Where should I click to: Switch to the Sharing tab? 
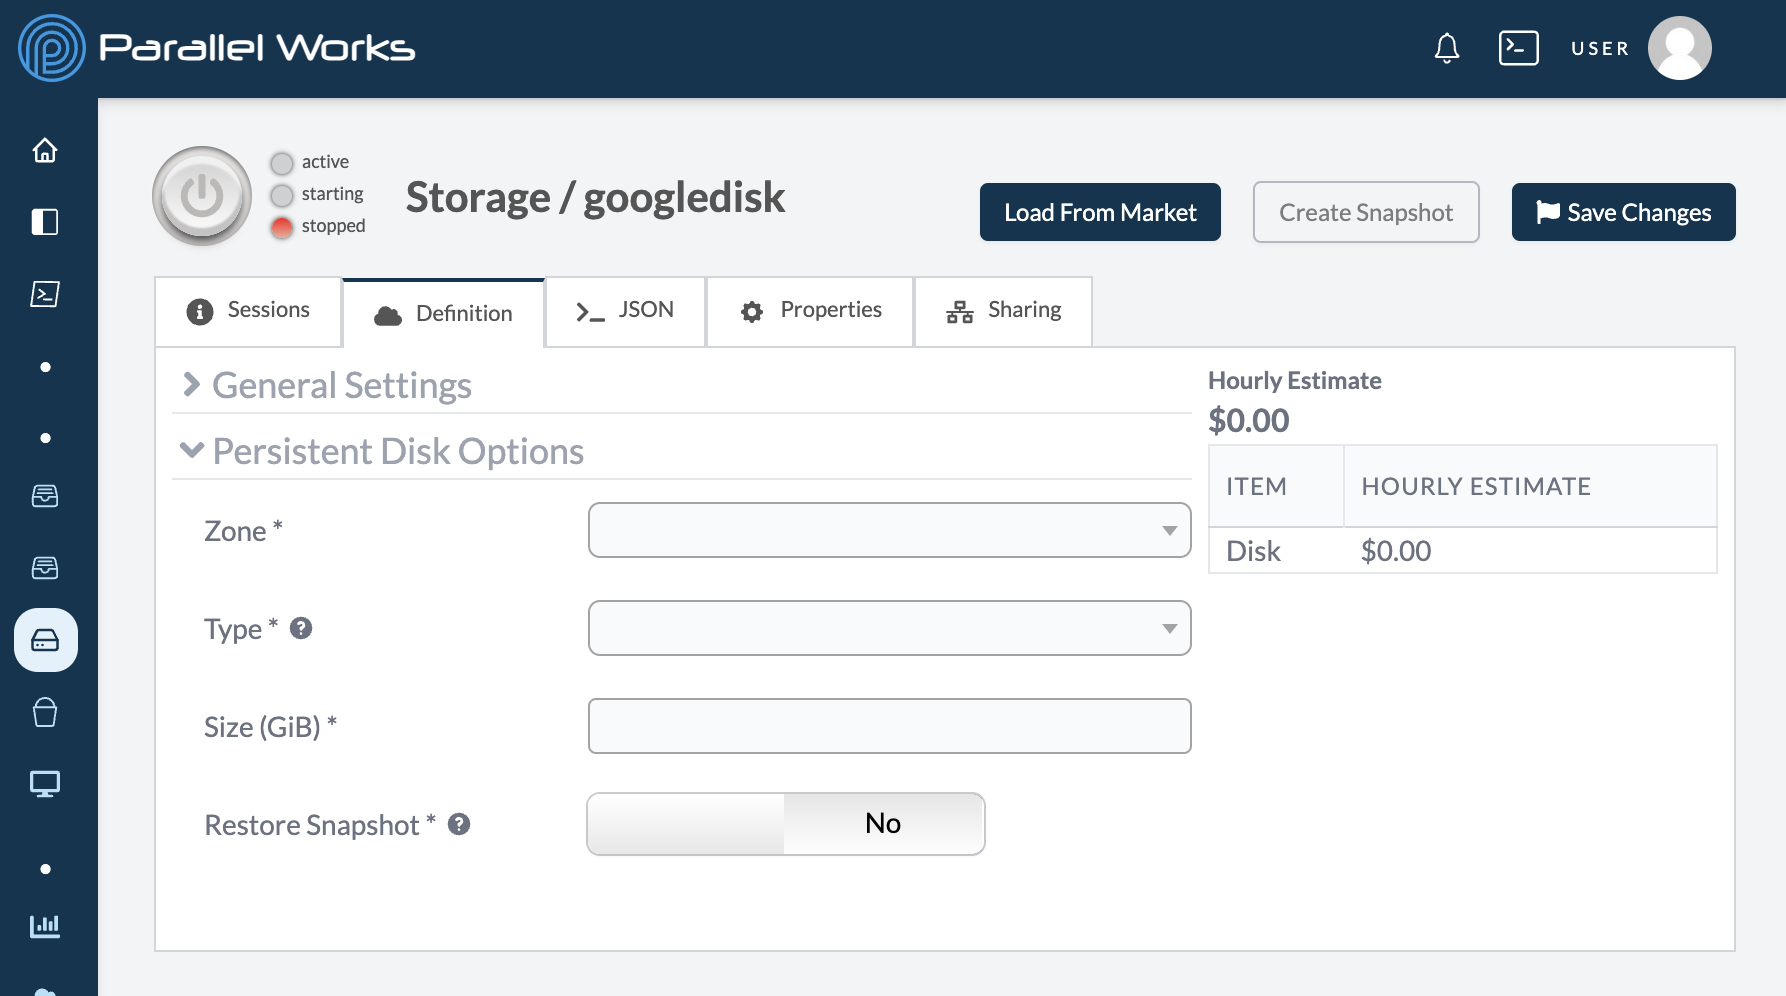click(1004, 311)
